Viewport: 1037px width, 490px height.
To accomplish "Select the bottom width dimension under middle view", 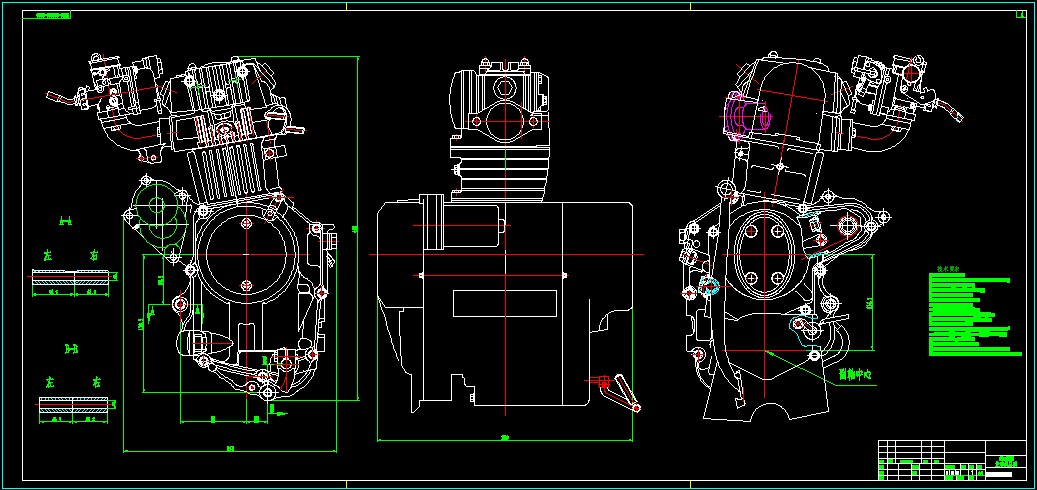I will pos(505,439).
